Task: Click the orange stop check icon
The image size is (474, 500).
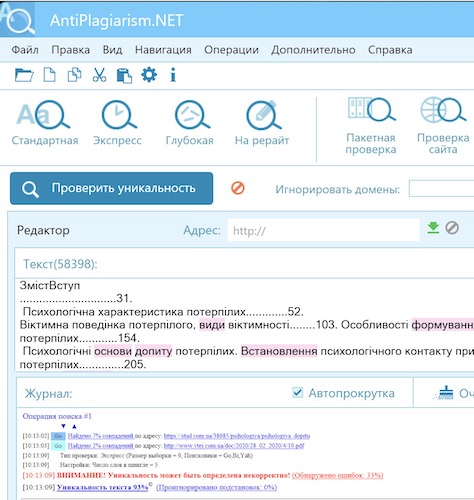Action: point(238,188)
